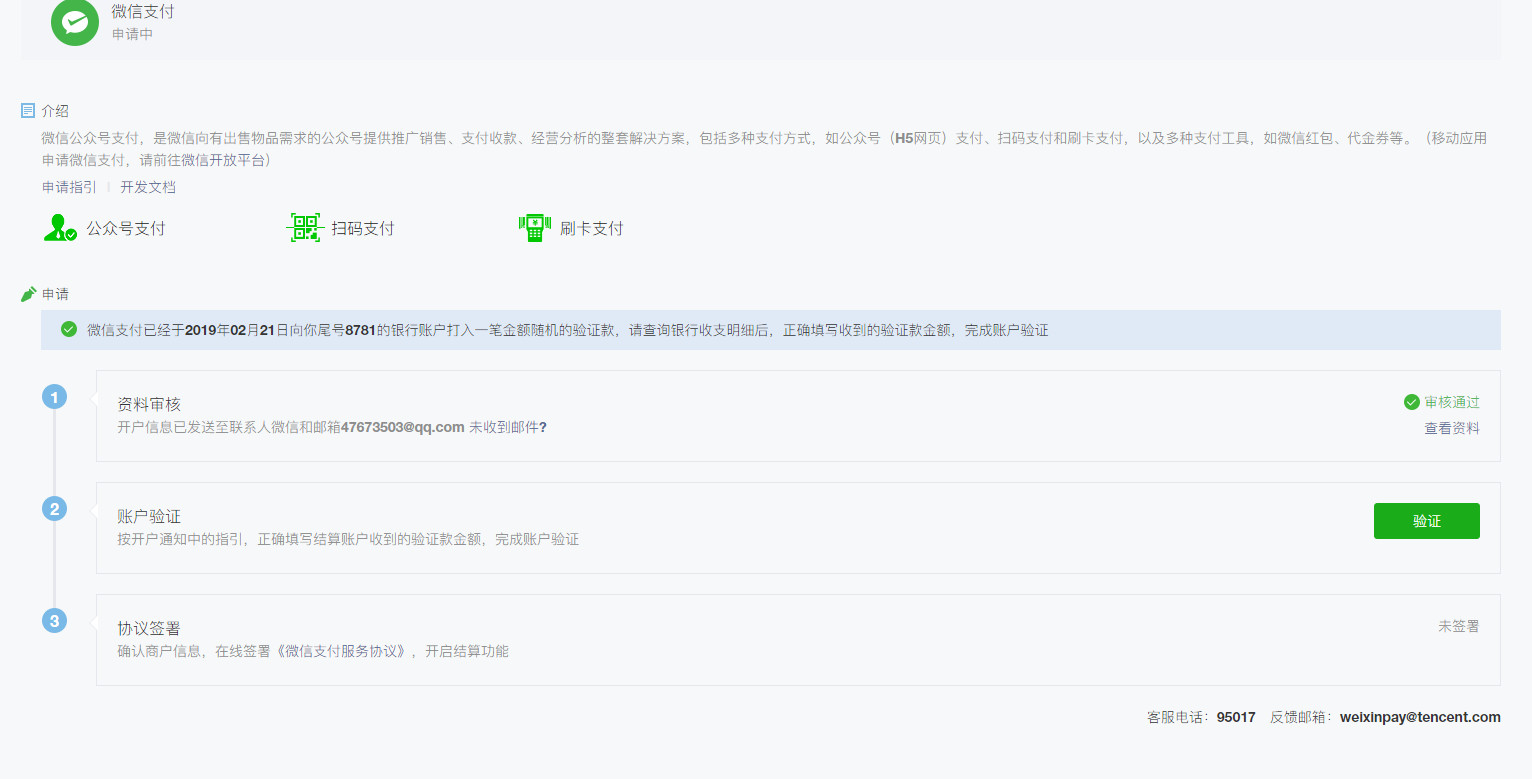Click the 协议签署 step heading
This screenshot has height=779, width=1532.
tap(149, 628)
